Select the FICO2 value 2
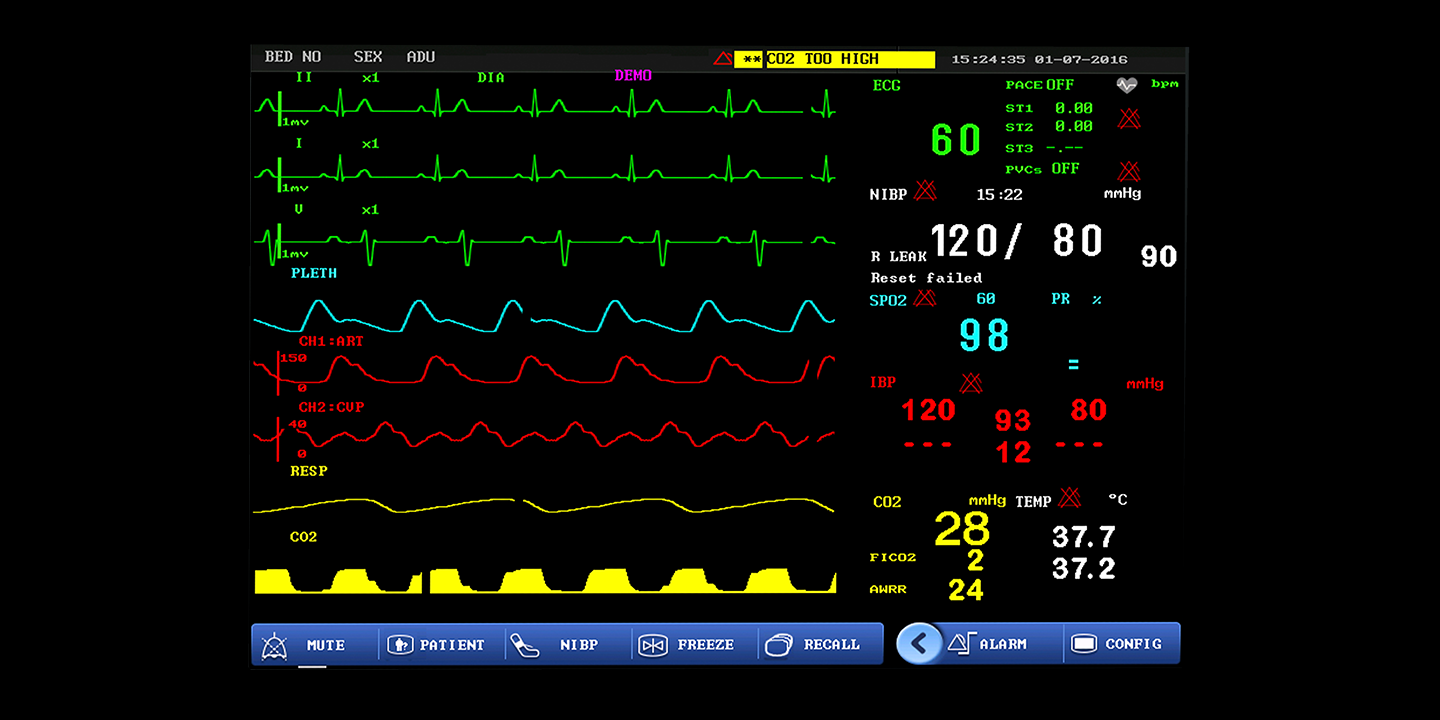The height and width of the screenshot is (720, 1440). [976, 561]
